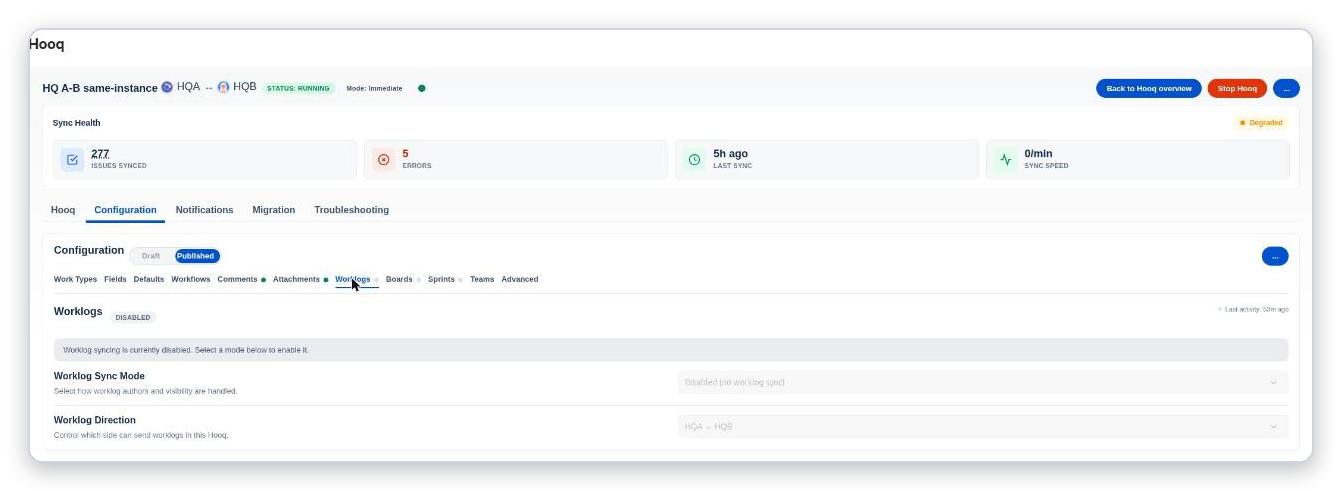This screenshot has width=1342, height=491.
Task: Click the 277 issues synced value
Action: coord(100,154)
